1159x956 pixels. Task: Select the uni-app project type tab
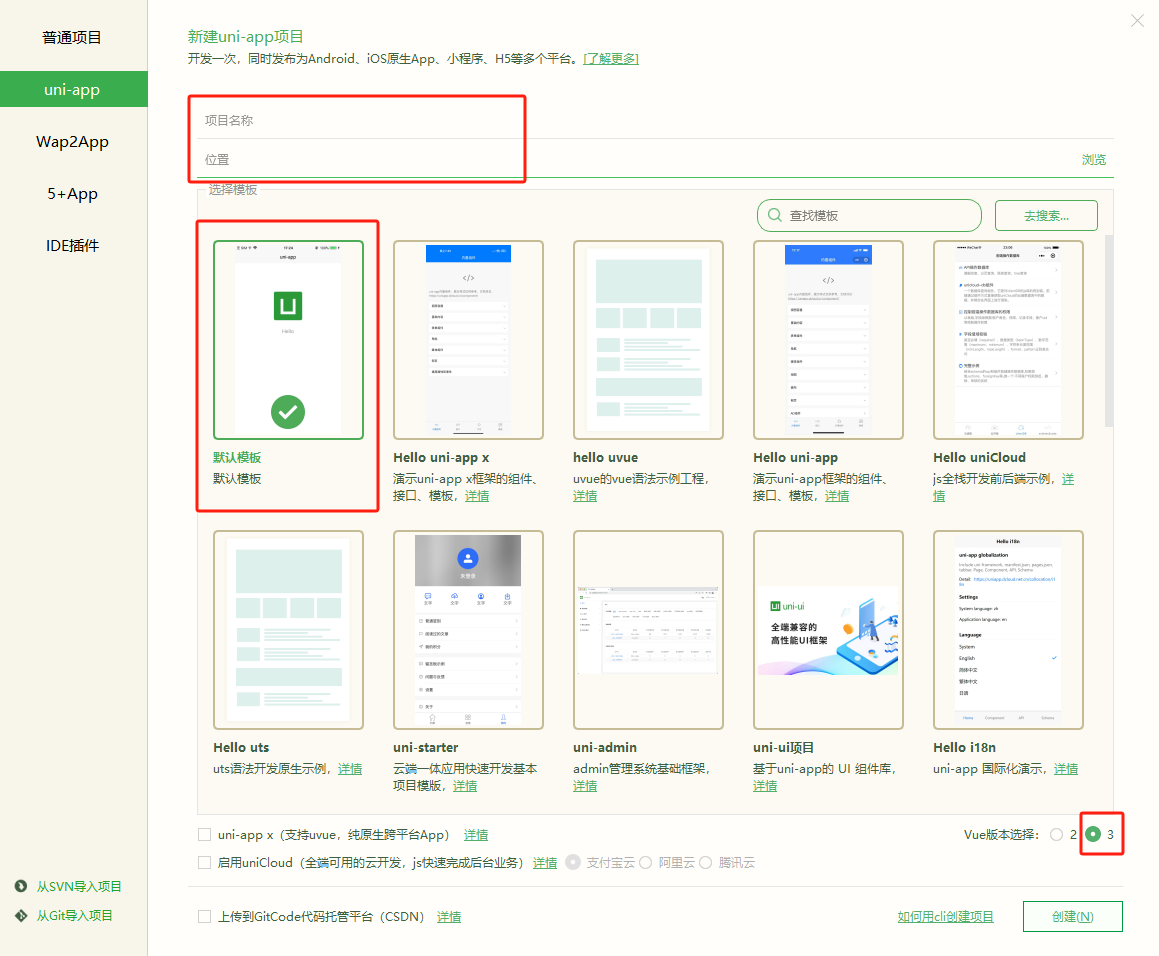72,89
